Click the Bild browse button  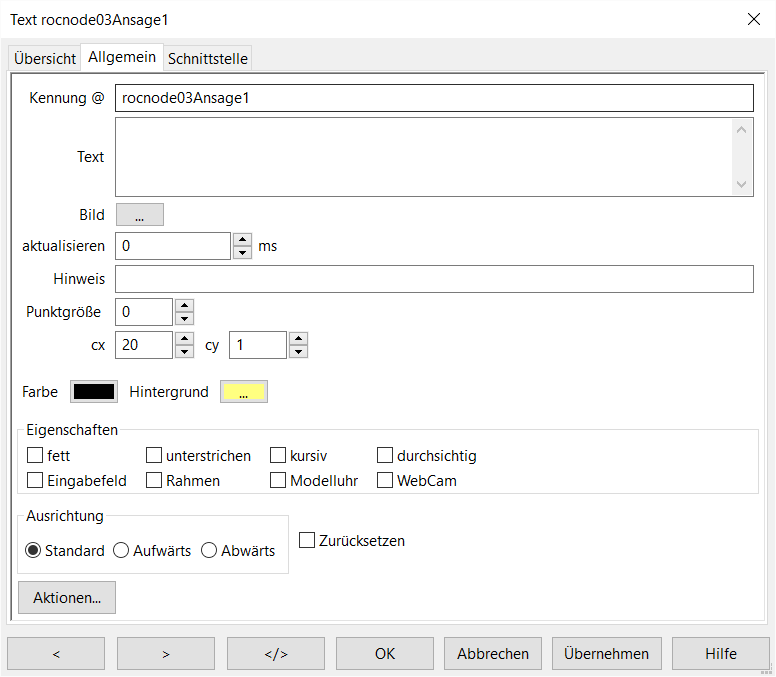tap(140, 215)
